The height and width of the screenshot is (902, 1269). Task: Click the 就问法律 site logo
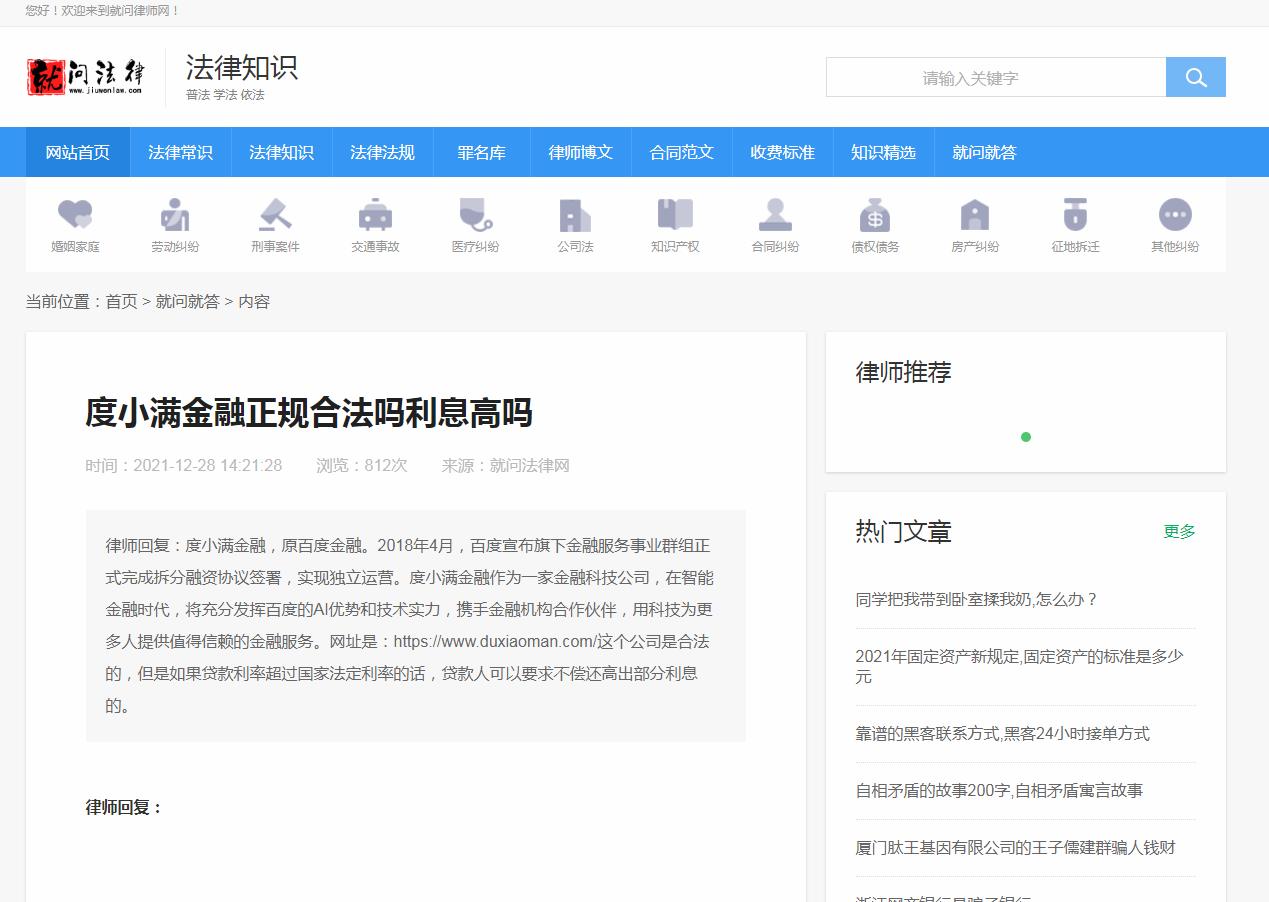click(x=86, y=77)
